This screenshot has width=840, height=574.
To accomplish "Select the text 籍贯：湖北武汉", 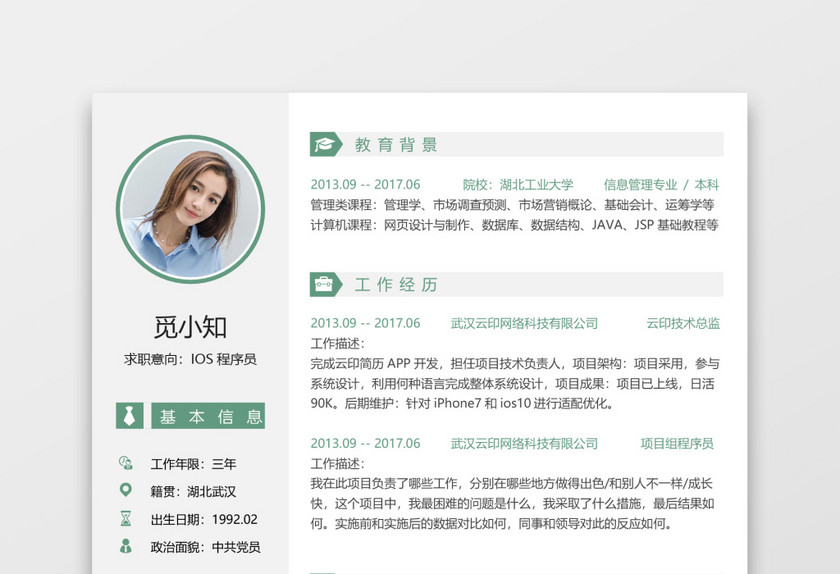I will (x=193, y=491).
